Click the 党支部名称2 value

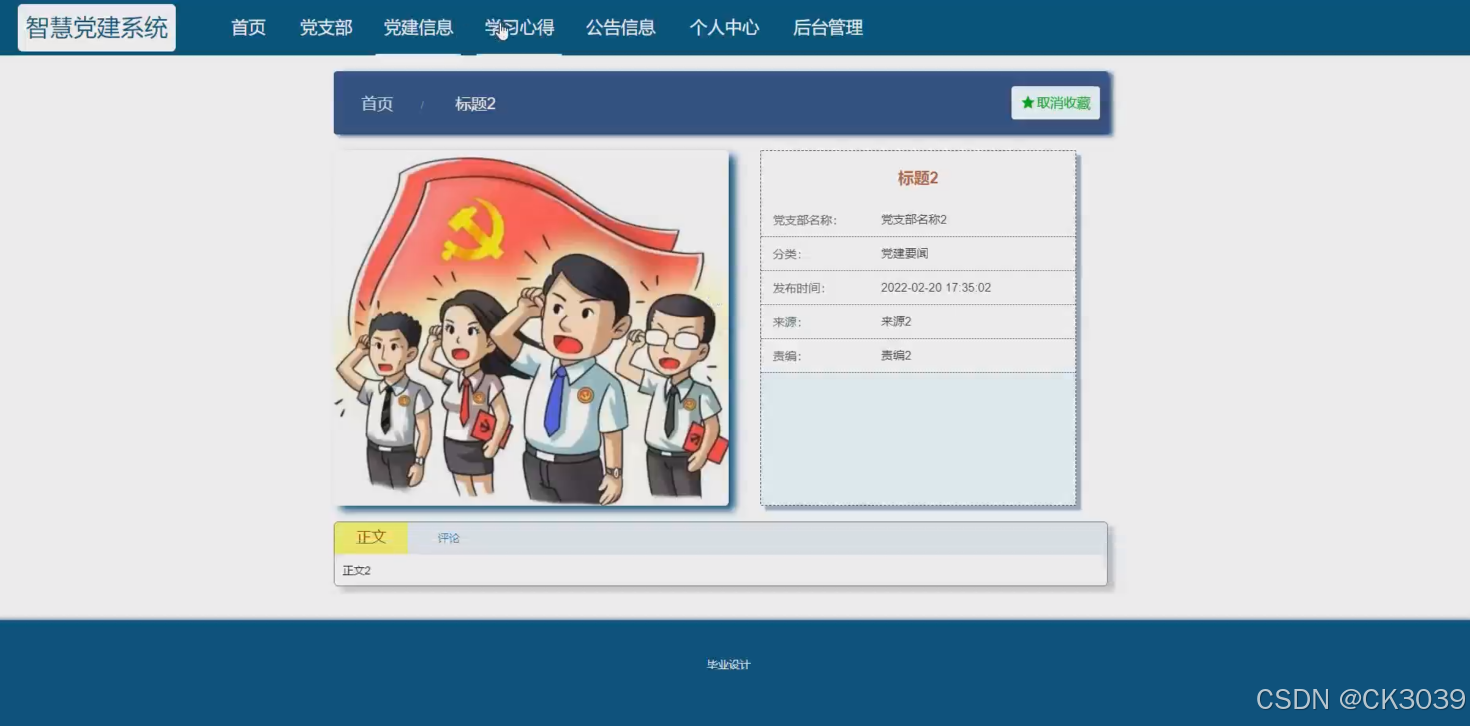click(x=914, y=220)
